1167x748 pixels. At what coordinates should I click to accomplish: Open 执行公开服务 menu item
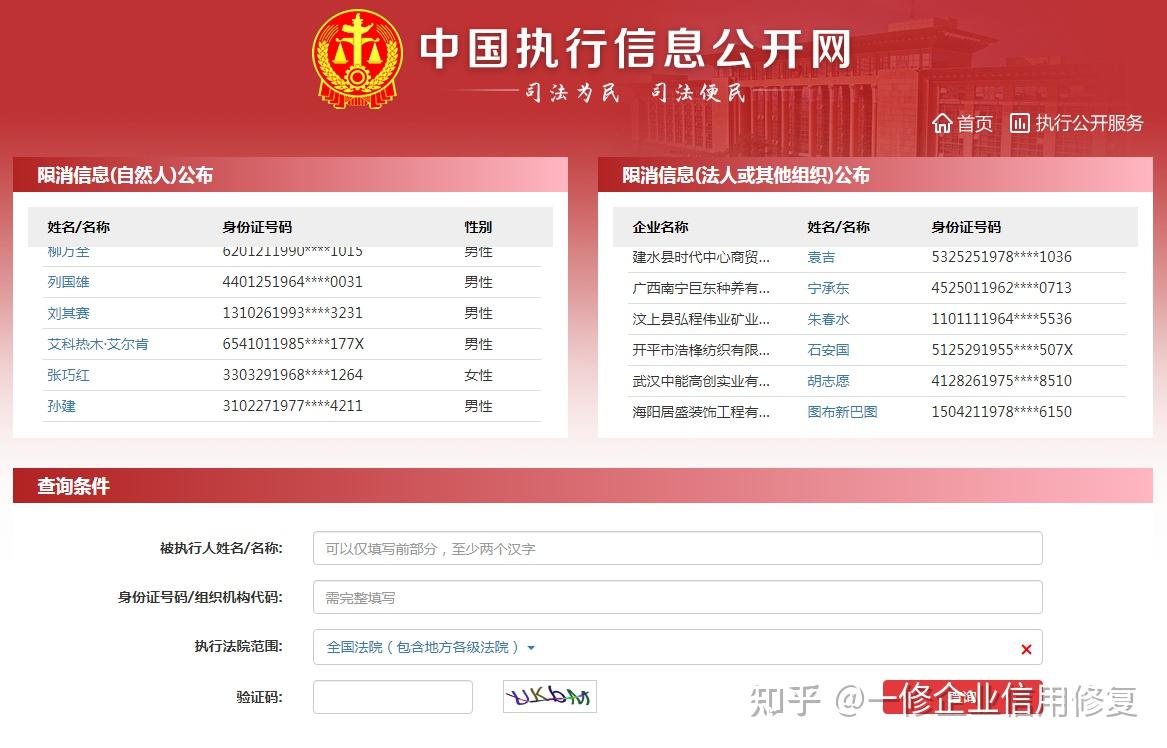tap(1089, 123)
